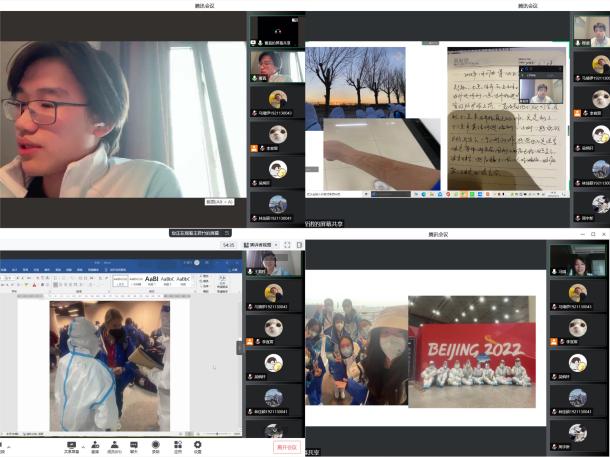Click the Beijing 2022 group photo

point(471,351)
